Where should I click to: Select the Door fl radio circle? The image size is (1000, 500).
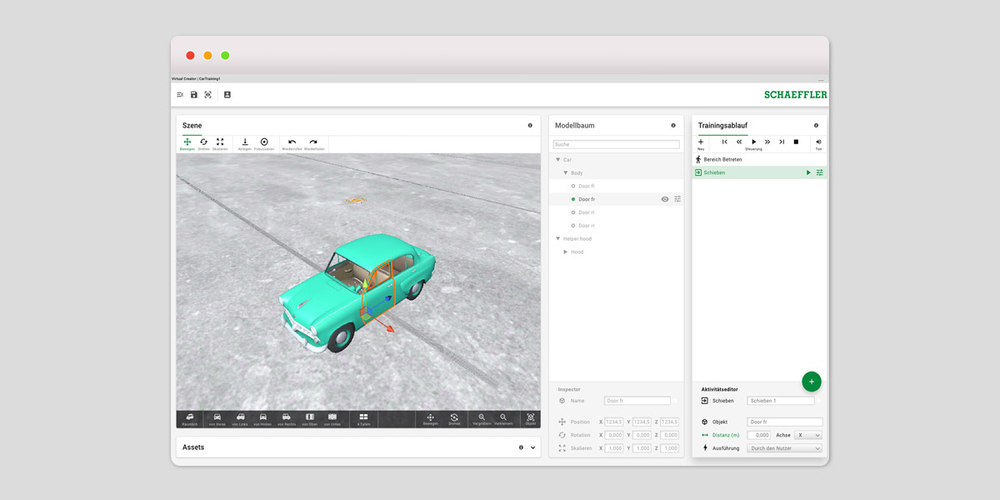click(x=573, y=186)
